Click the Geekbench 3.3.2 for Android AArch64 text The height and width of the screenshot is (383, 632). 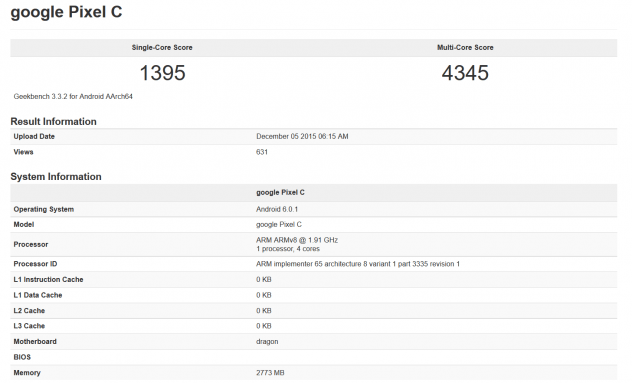click(73, 96)
